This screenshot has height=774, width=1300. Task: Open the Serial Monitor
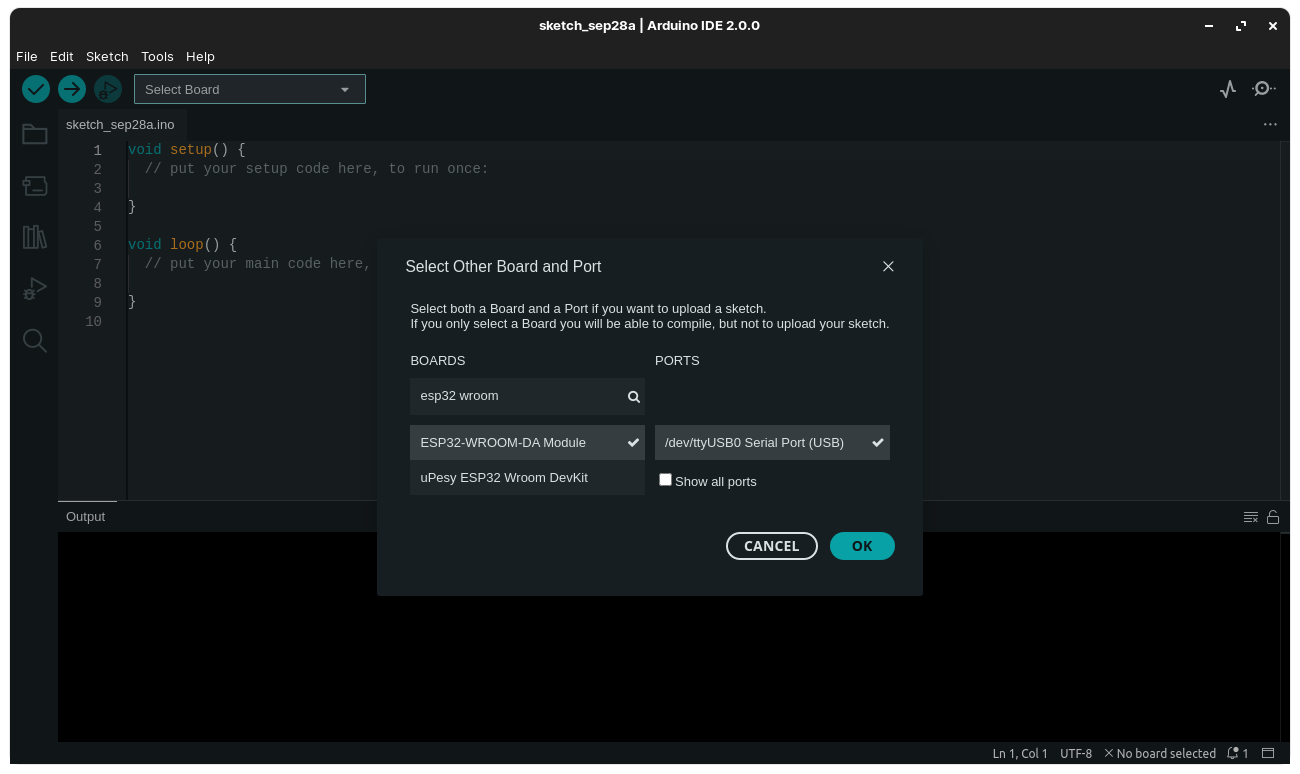pyautogui.click(x=1263, y=89)
